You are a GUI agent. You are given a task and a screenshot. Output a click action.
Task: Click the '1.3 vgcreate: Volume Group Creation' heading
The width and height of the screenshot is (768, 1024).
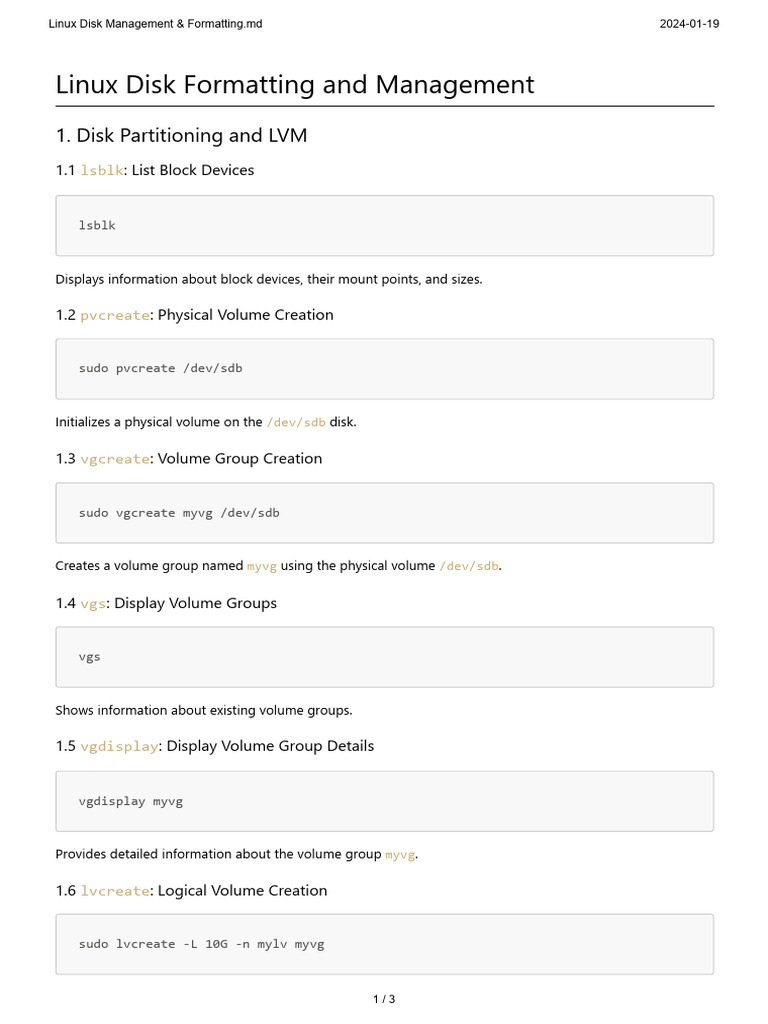189,459
